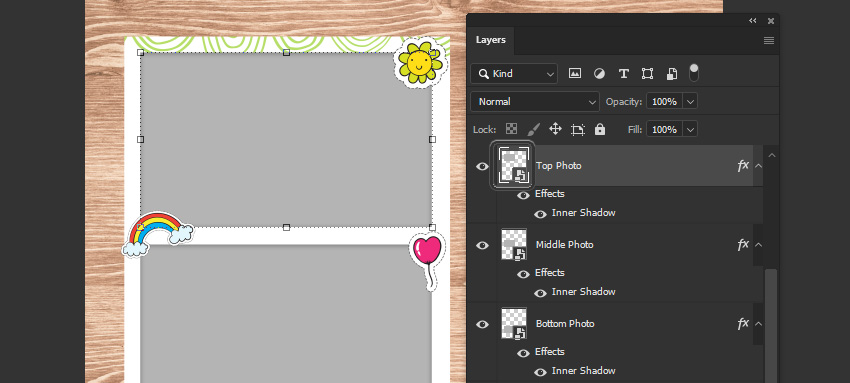Hide the Top Photo layer
Viewport: 850px width, 383px height.
pos(482,166)
